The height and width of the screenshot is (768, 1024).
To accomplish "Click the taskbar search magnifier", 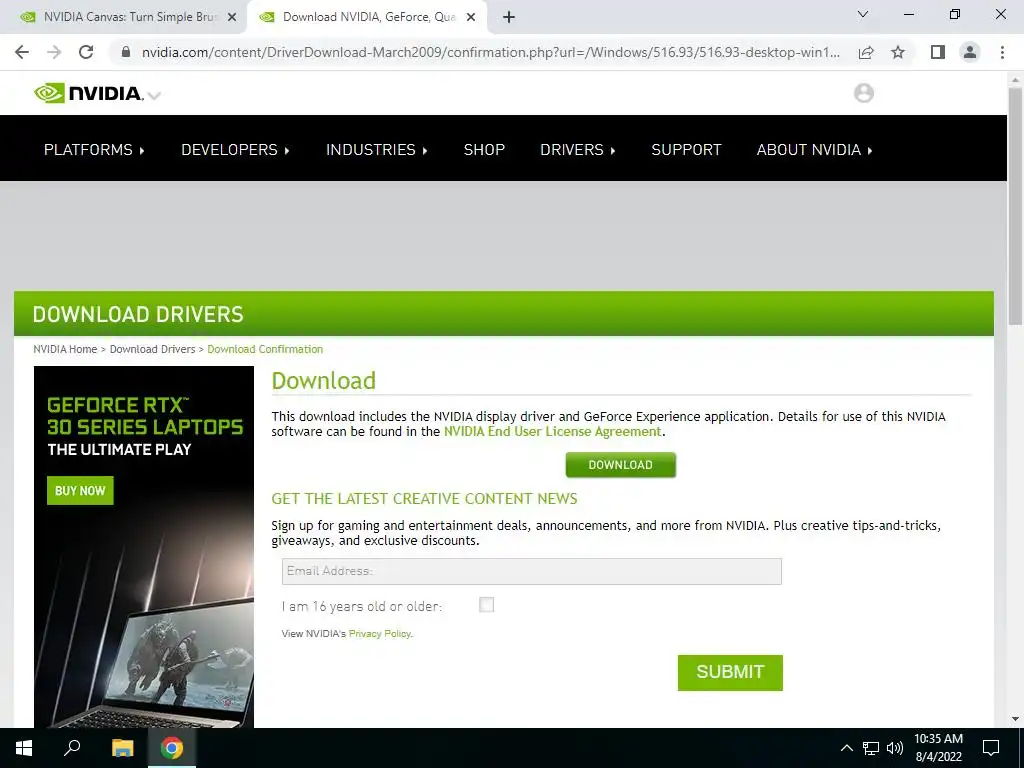I will (72, 748).
